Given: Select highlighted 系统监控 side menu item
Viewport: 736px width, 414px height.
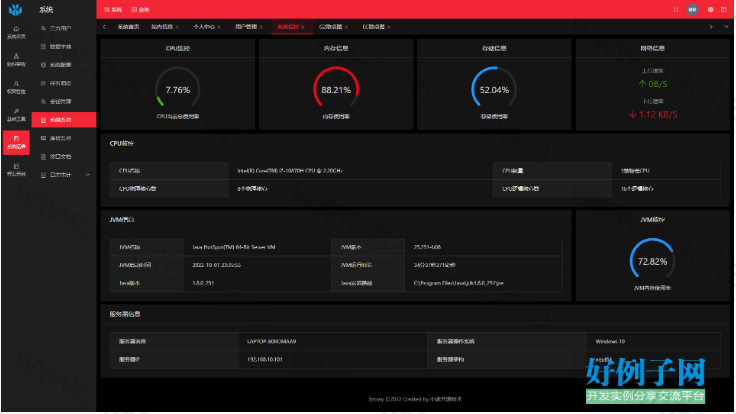Looking at the screenshot, I should click(64, 120).
